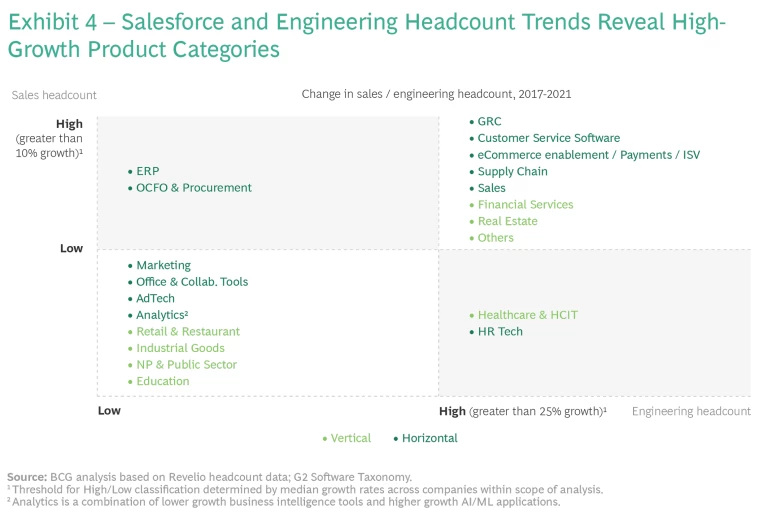Select the AdTech item

click(x=155, y=298)
